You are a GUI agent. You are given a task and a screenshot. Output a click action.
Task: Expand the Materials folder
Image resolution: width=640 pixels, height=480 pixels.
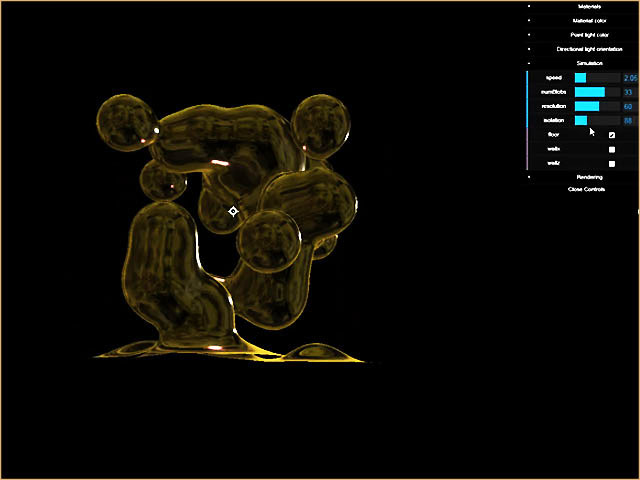click(582, 6)
